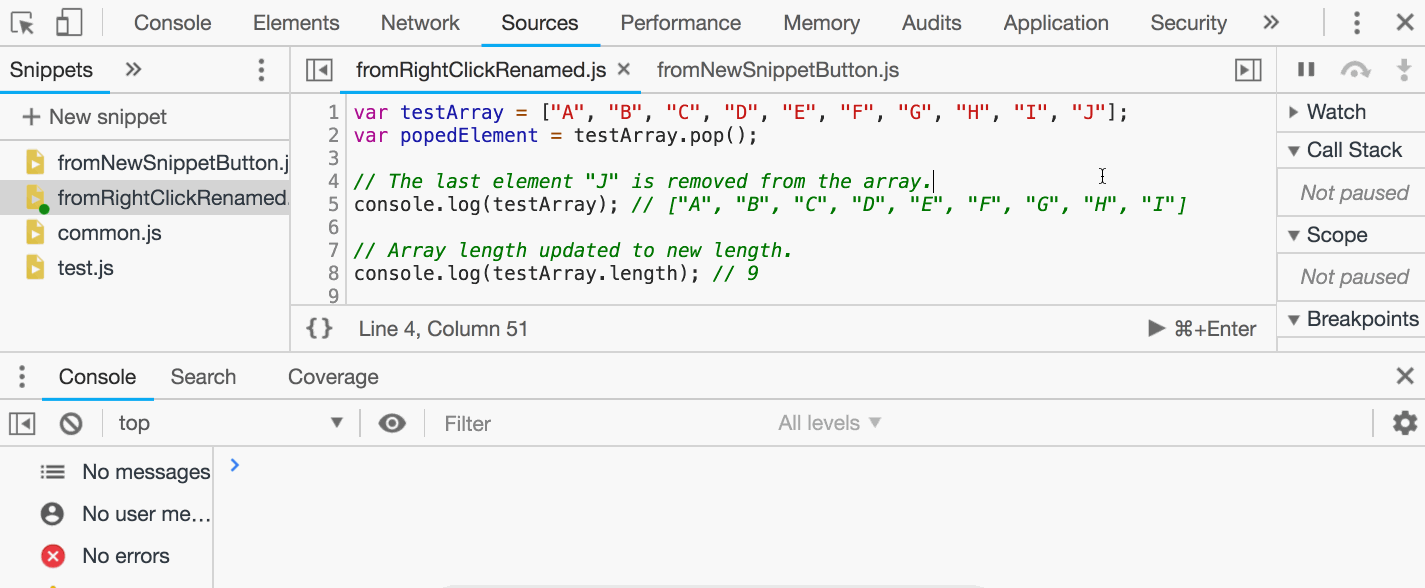This screenshot has height=588, width=1425.
Task: Collapse the Call Stack section
Action: 1294,149
